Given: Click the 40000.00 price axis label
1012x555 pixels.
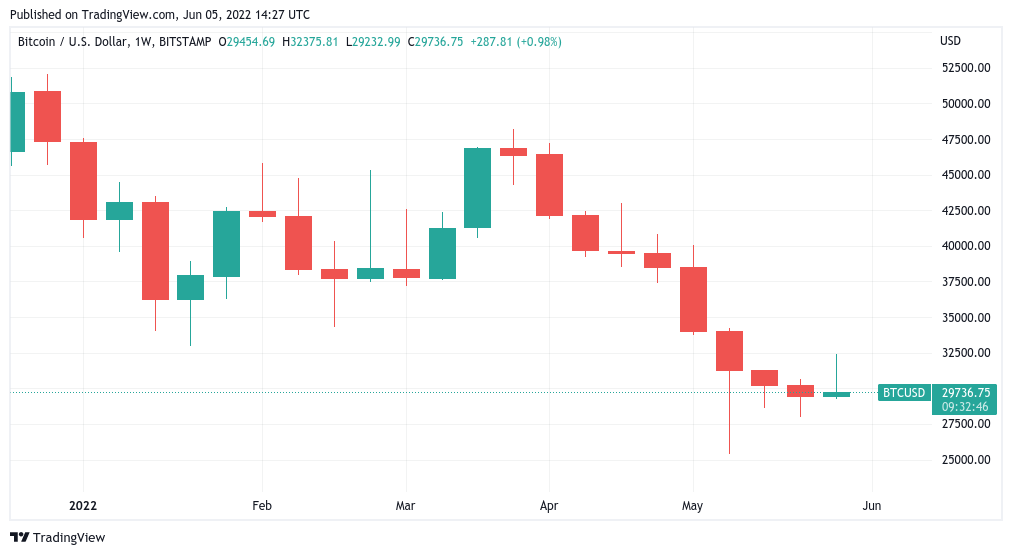Looking at the screenshot, I should tap(965, 246).
